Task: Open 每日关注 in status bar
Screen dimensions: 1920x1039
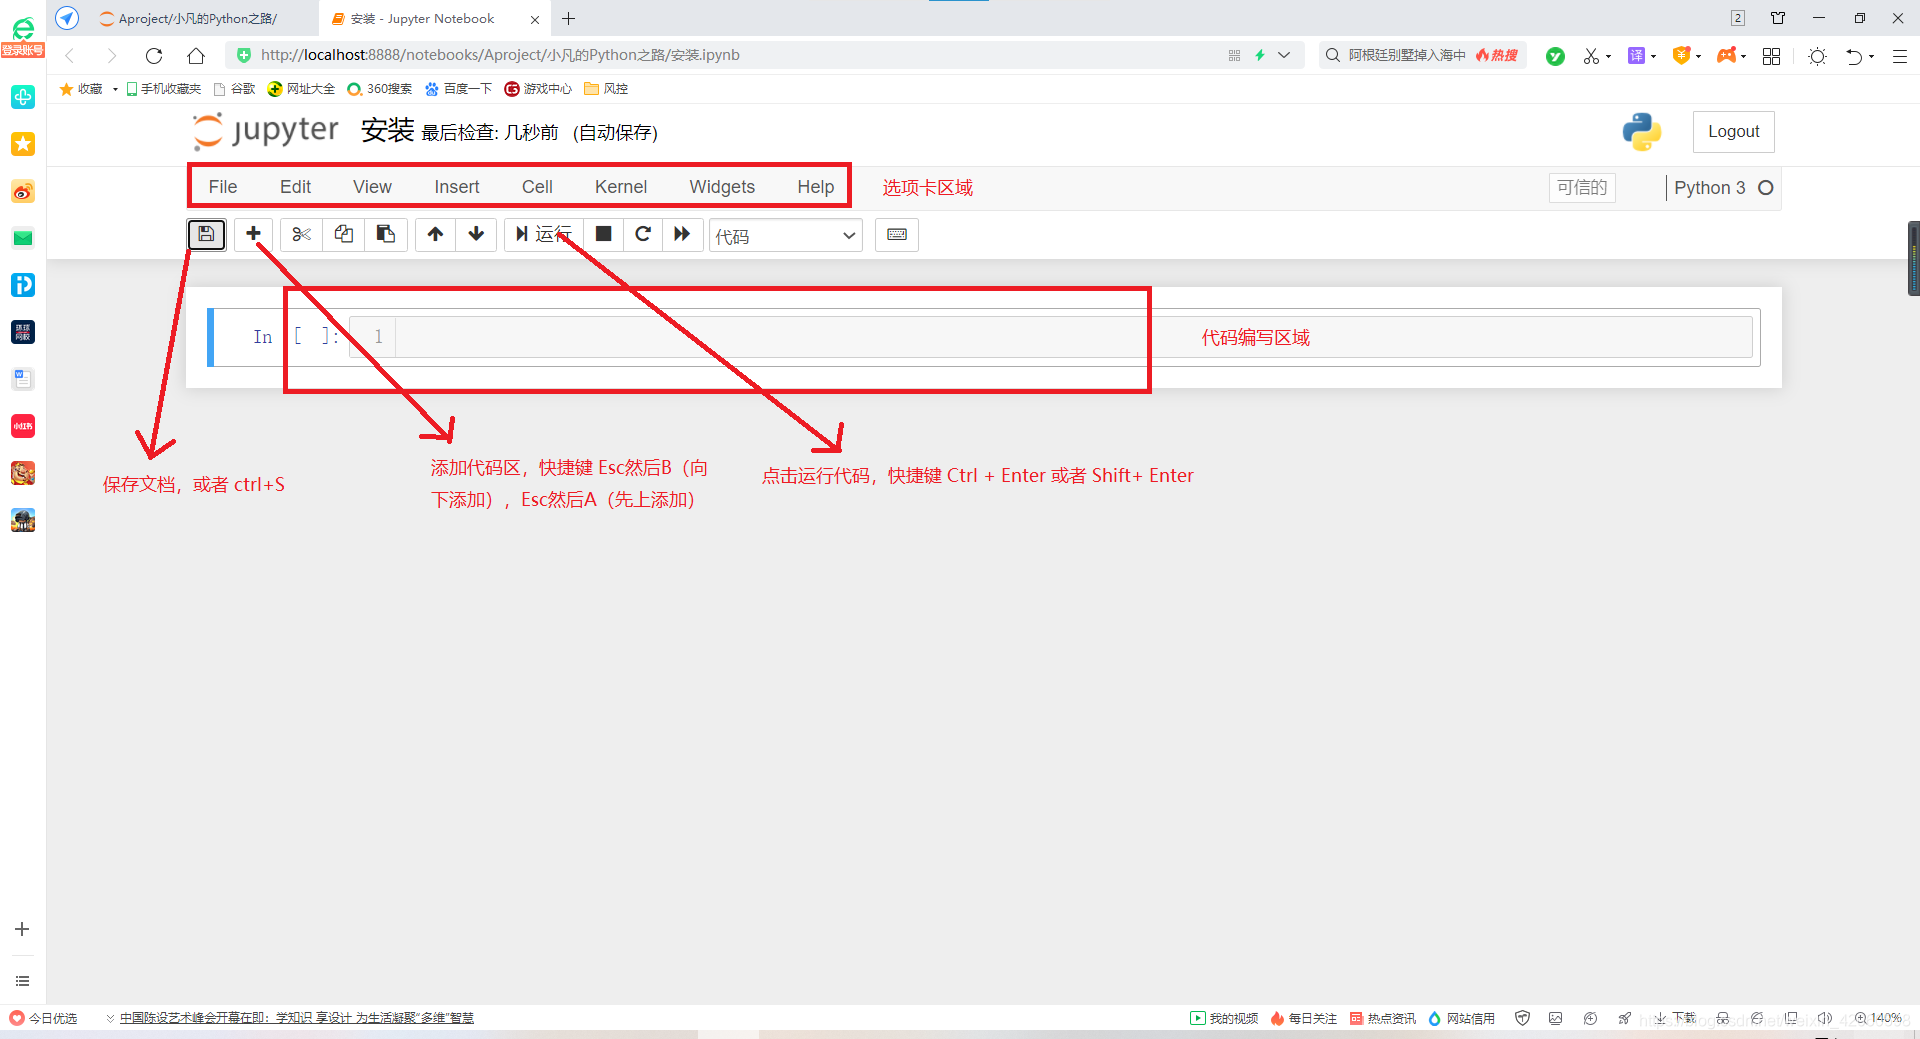Action: pyautogui.click(x=1304, y=1018)
